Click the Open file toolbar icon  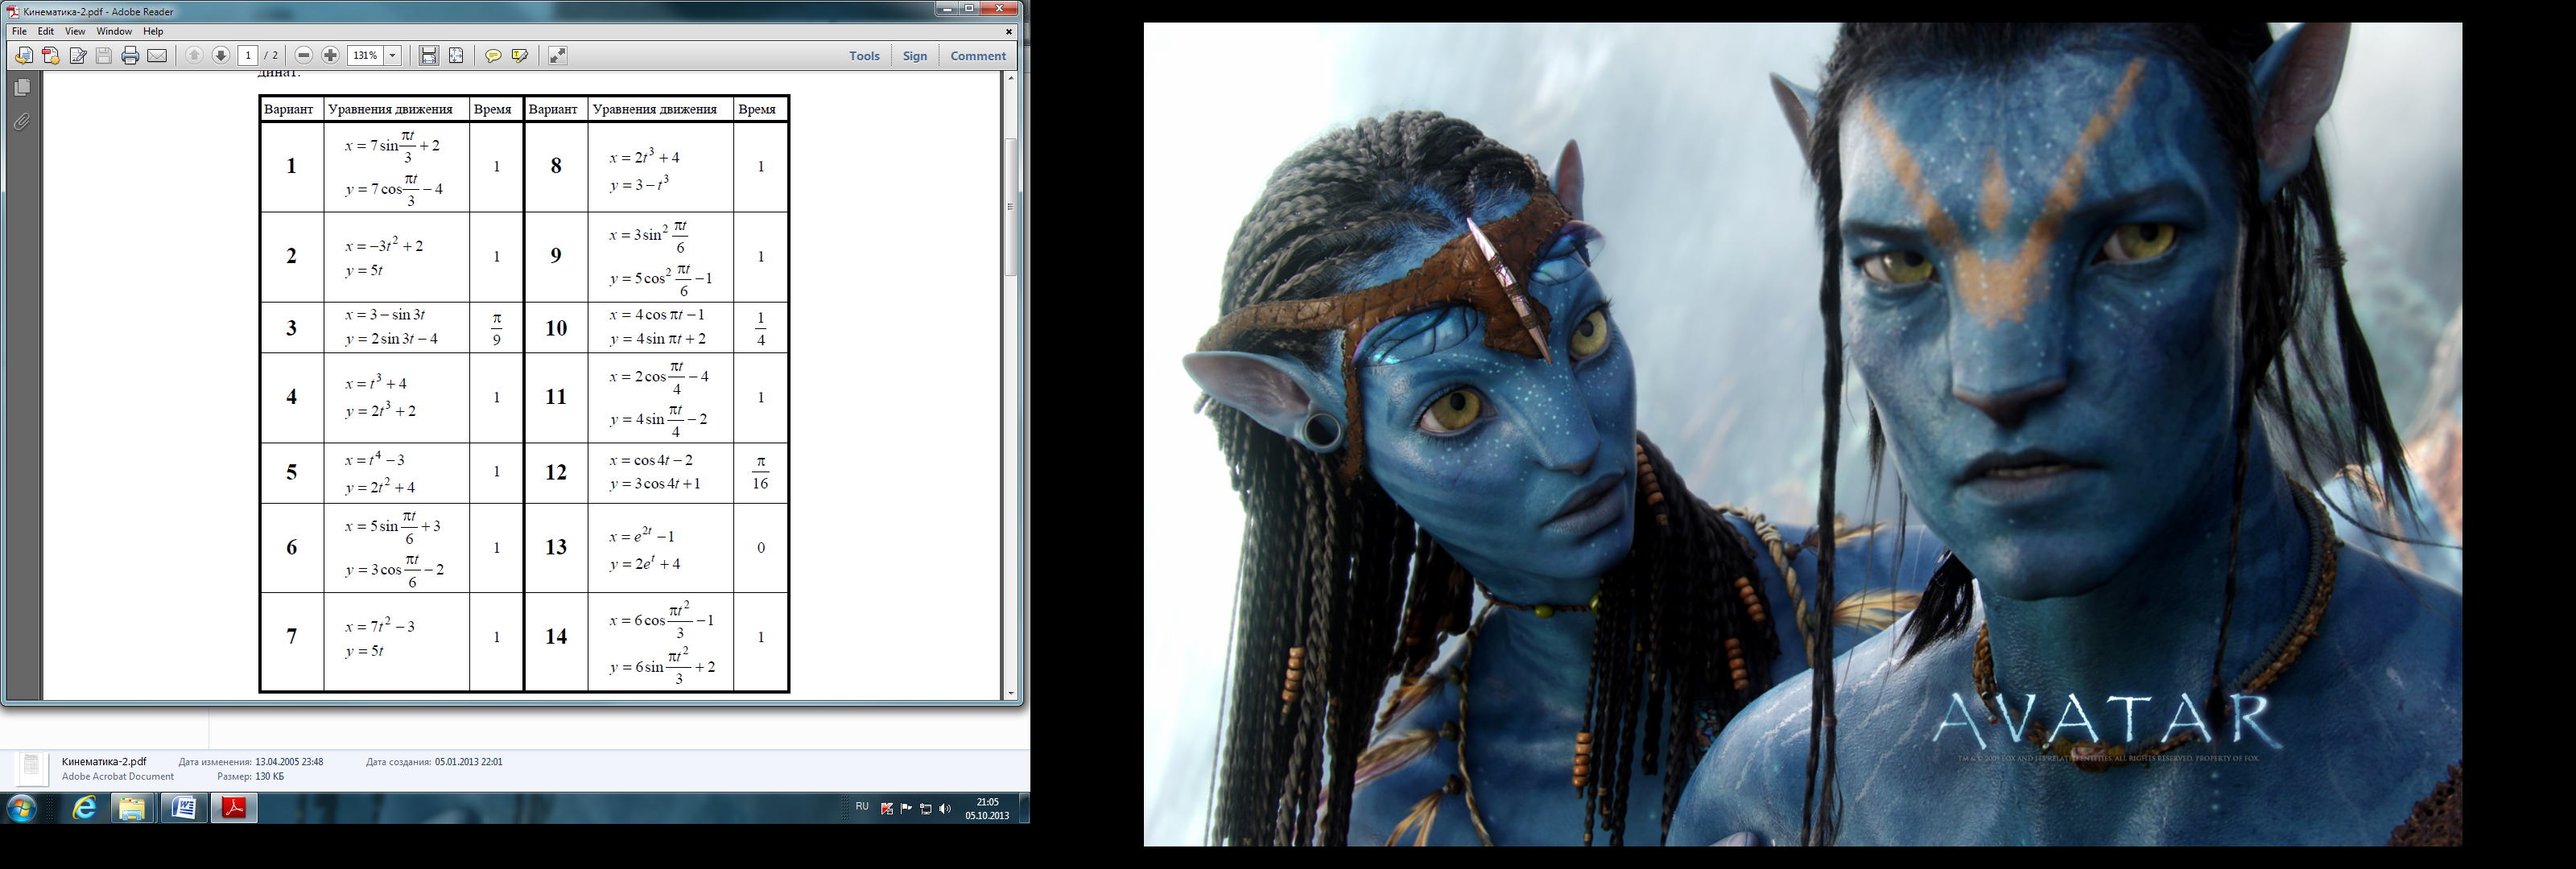click(24, 56)
